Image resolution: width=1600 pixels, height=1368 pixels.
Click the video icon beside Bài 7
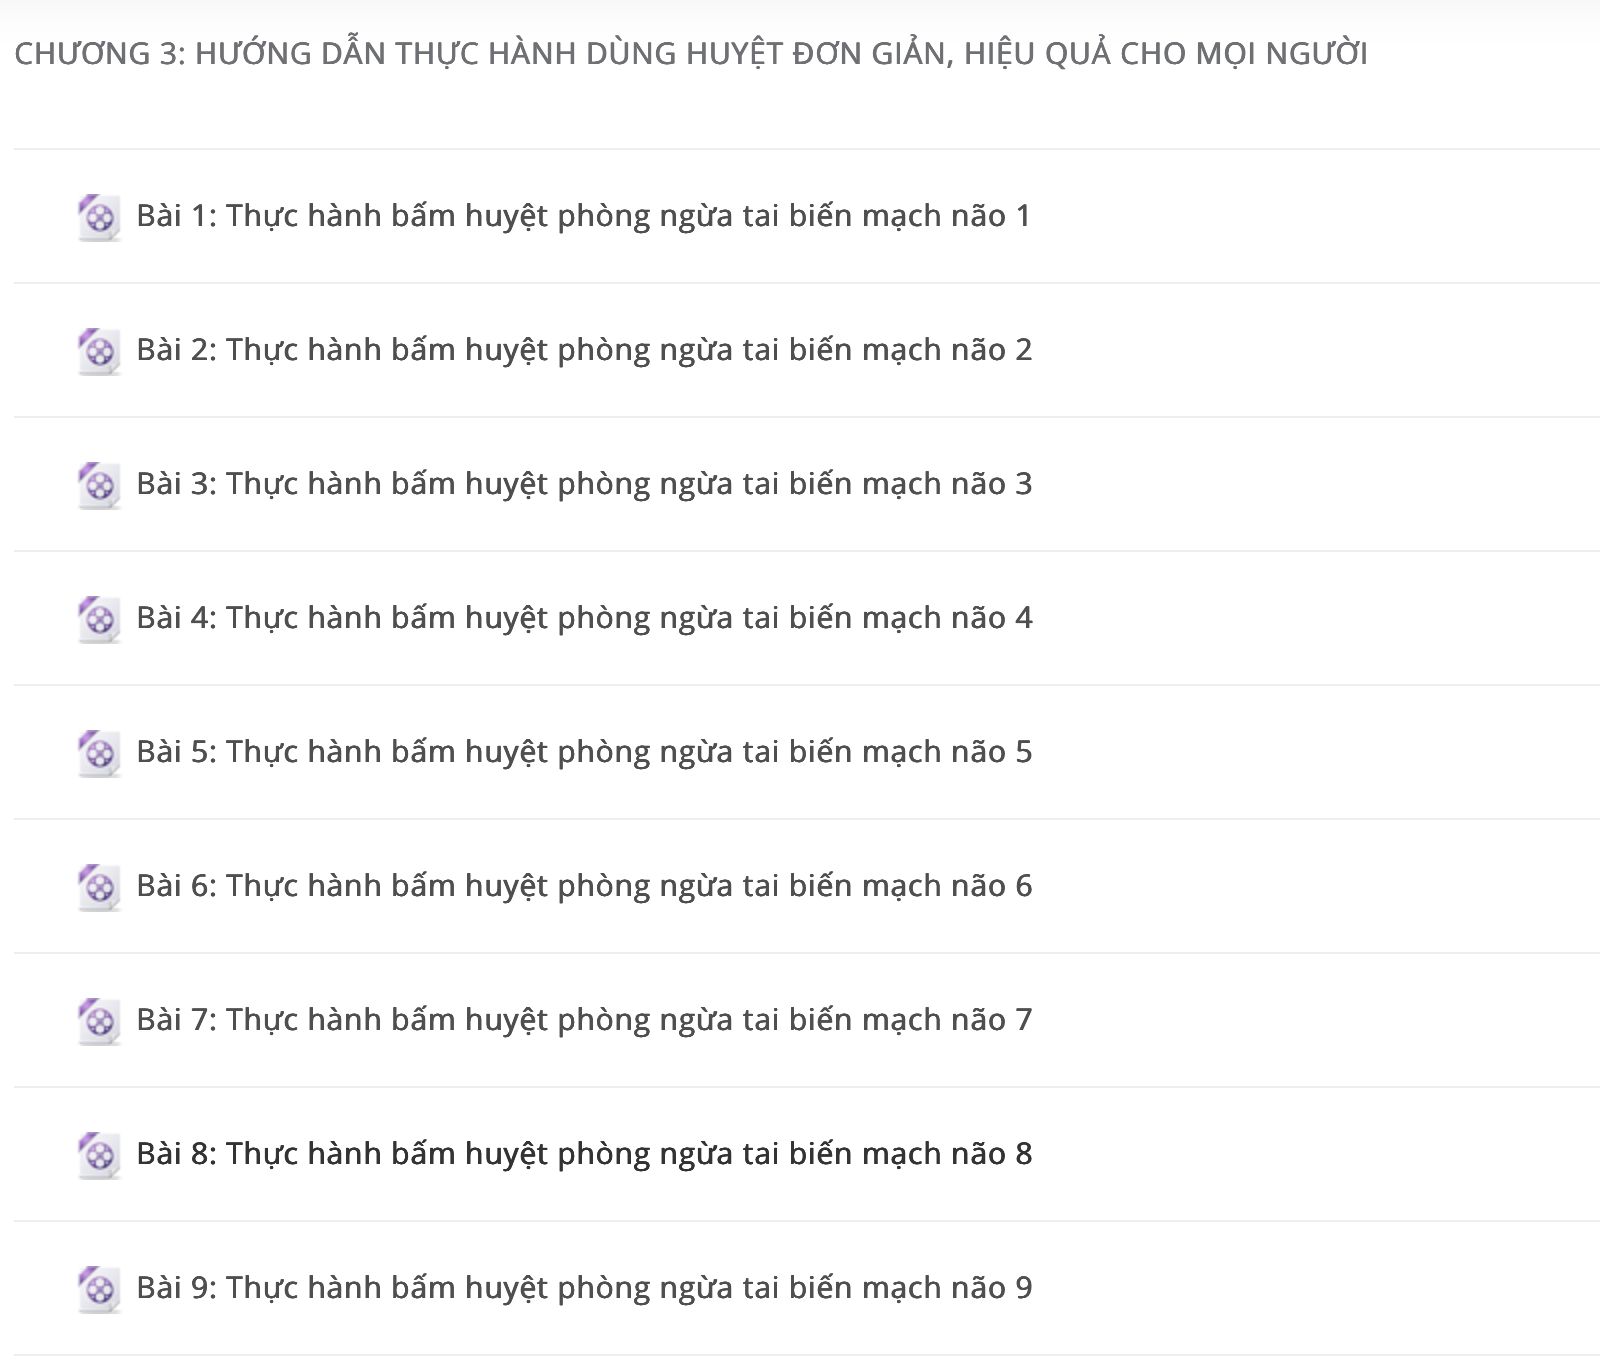pos(99,1021)
